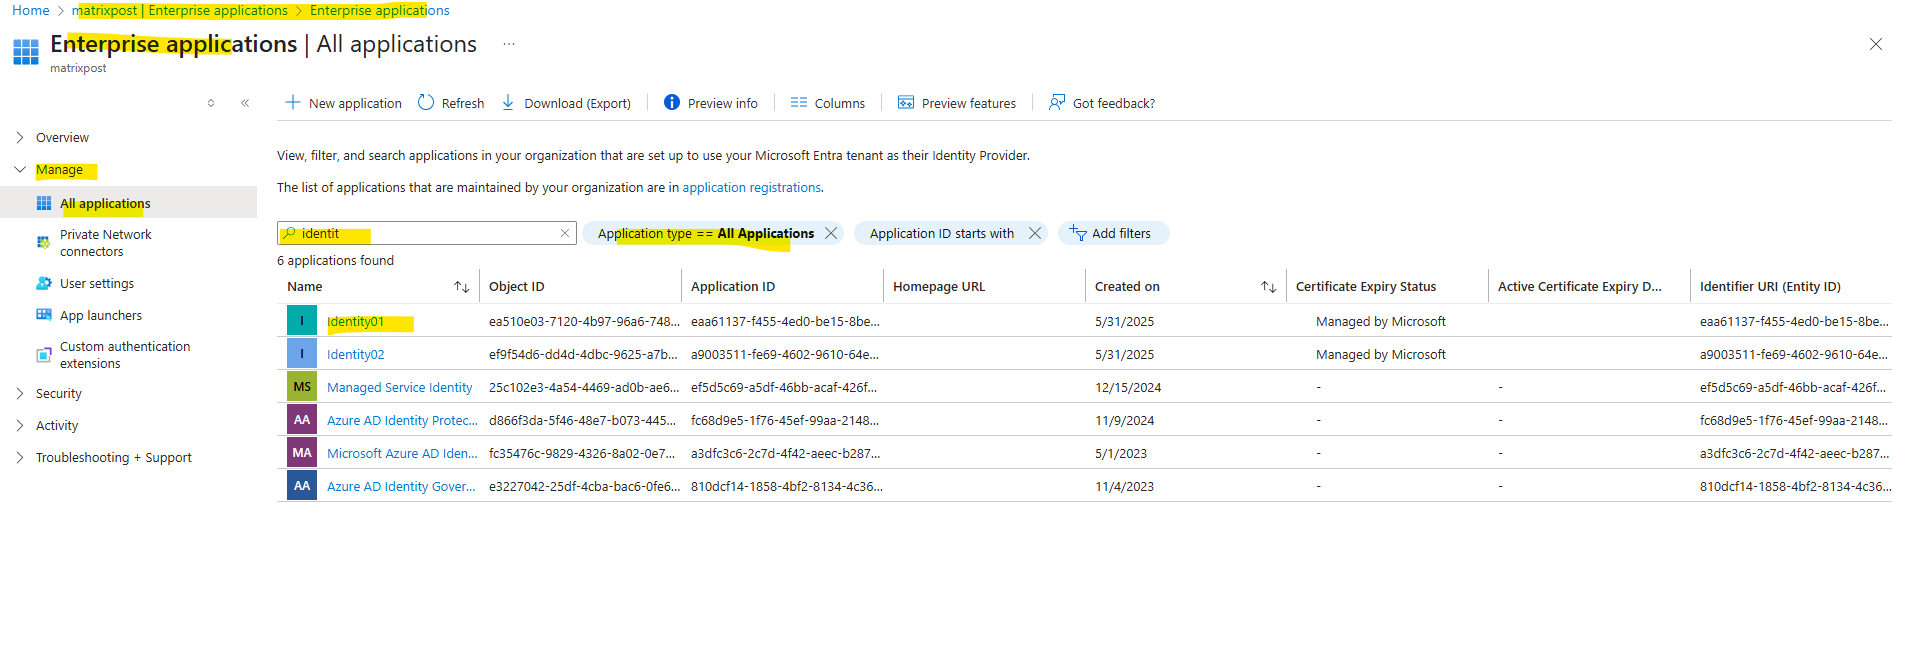Viewport: 1905px width, 647px height.
Task: Click Application ID a3dfc3c6-2c7d-4f42-aeec-b287...
Action: pyautogui.click(x=785, y=453)
